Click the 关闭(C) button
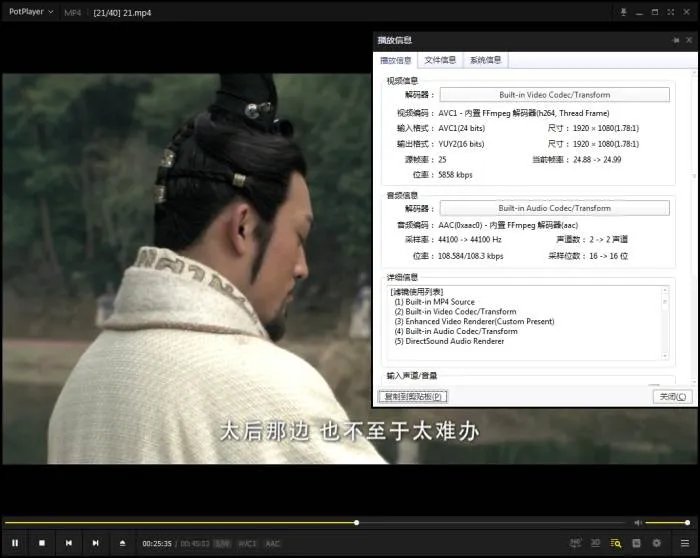700x558 pixels. (x=673, y=396)
